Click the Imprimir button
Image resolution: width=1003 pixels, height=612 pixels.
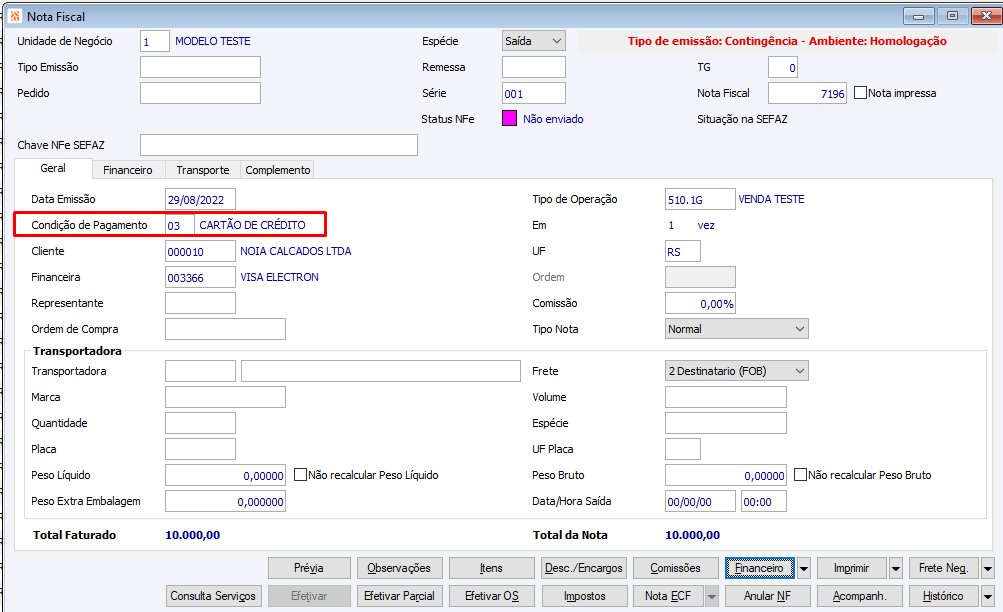851,568
